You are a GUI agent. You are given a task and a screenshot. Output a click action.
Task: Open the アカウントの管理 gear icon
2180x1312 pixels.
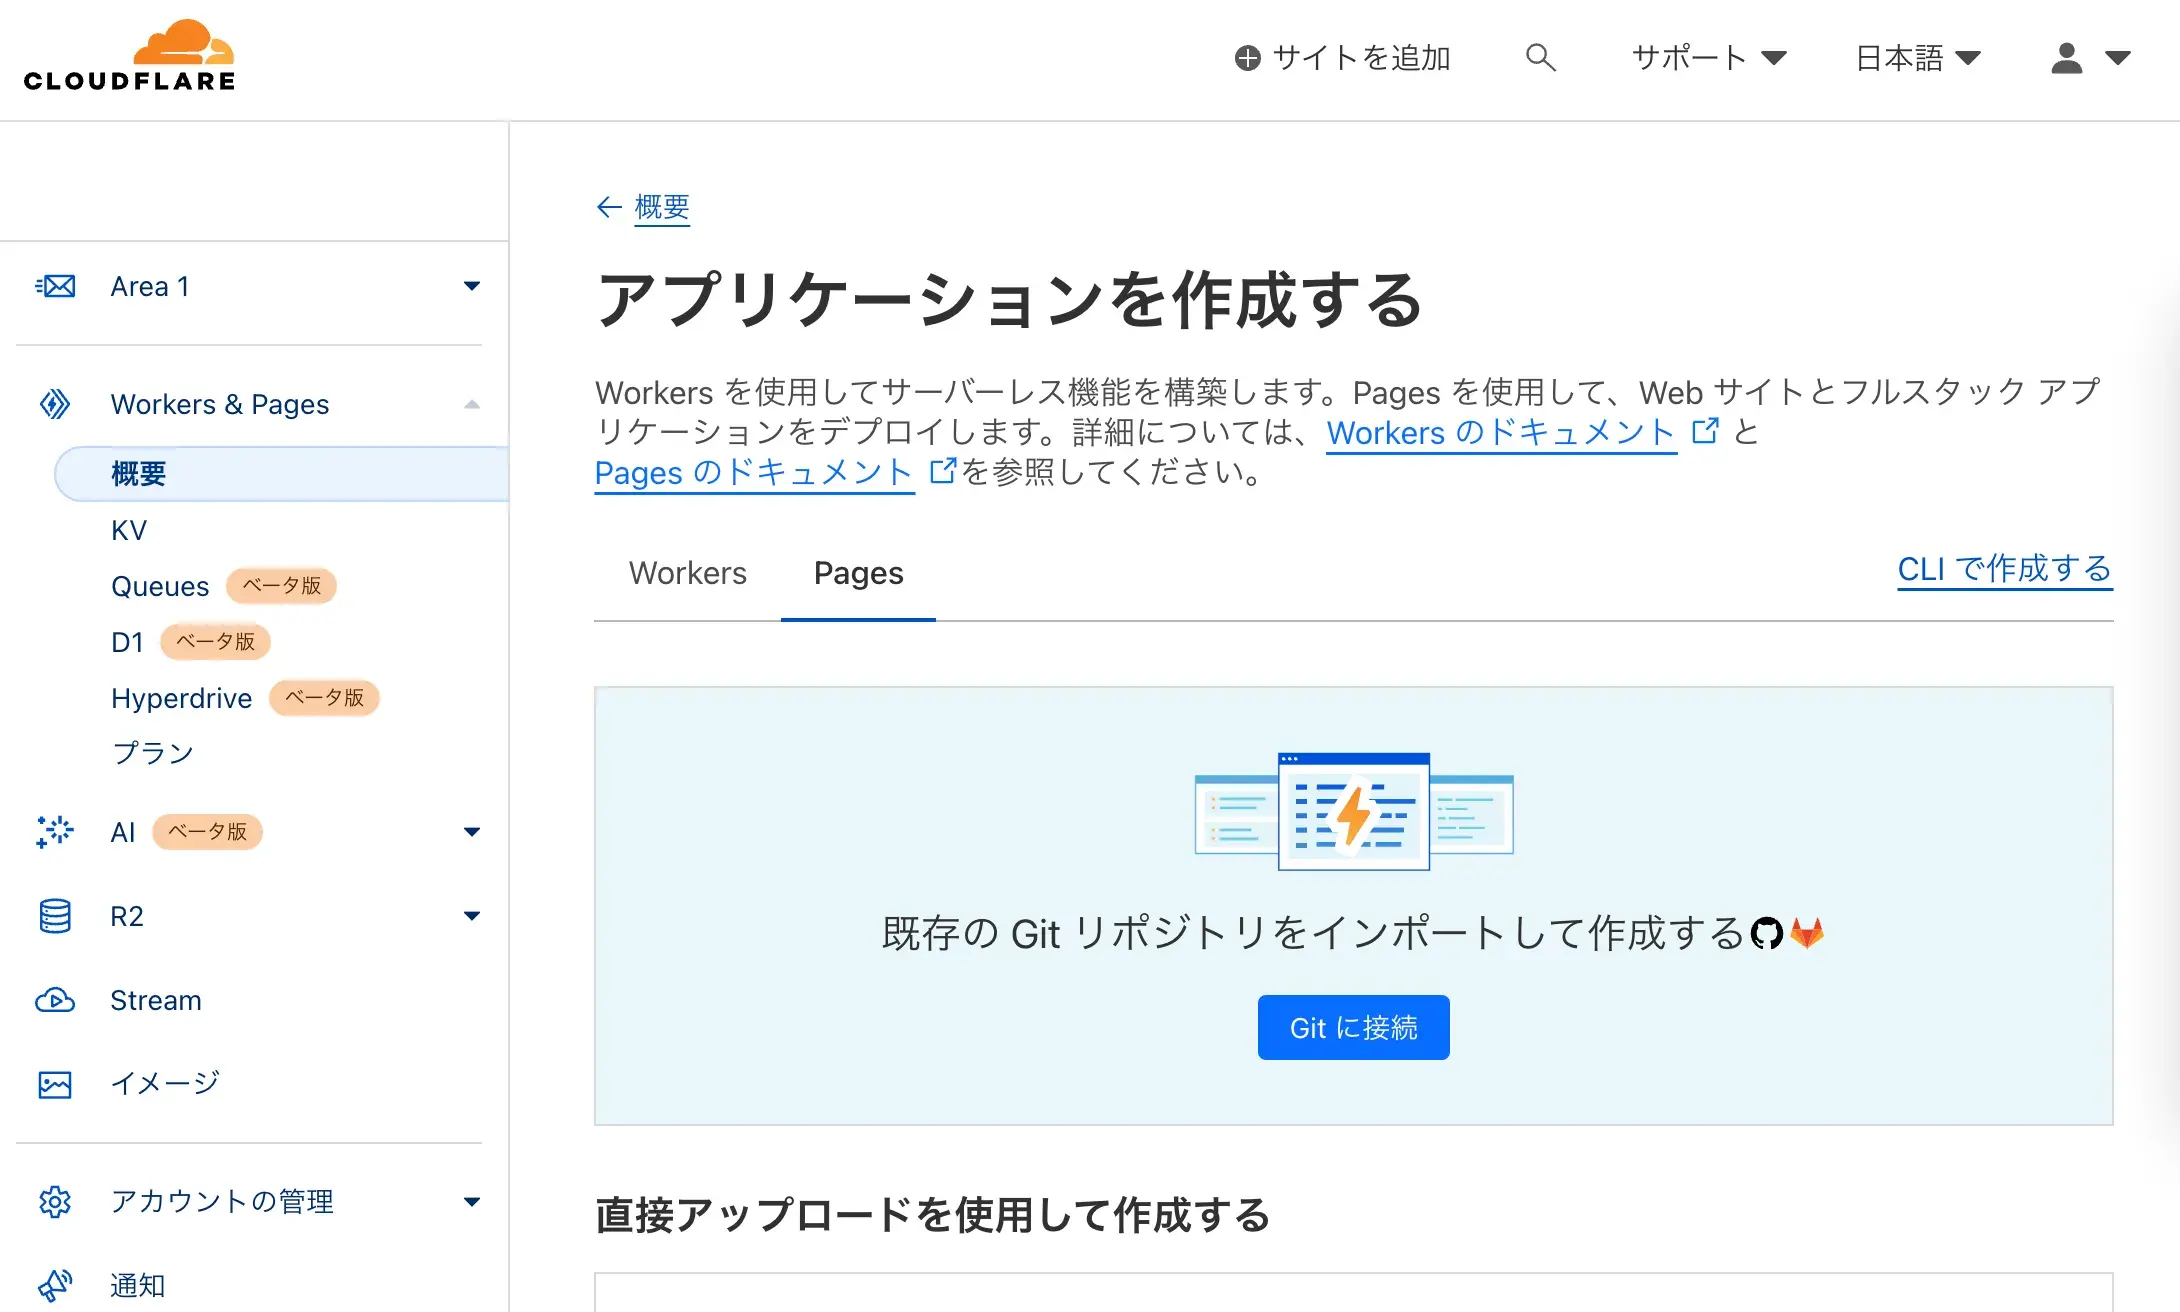click(x=55, y=1201)
